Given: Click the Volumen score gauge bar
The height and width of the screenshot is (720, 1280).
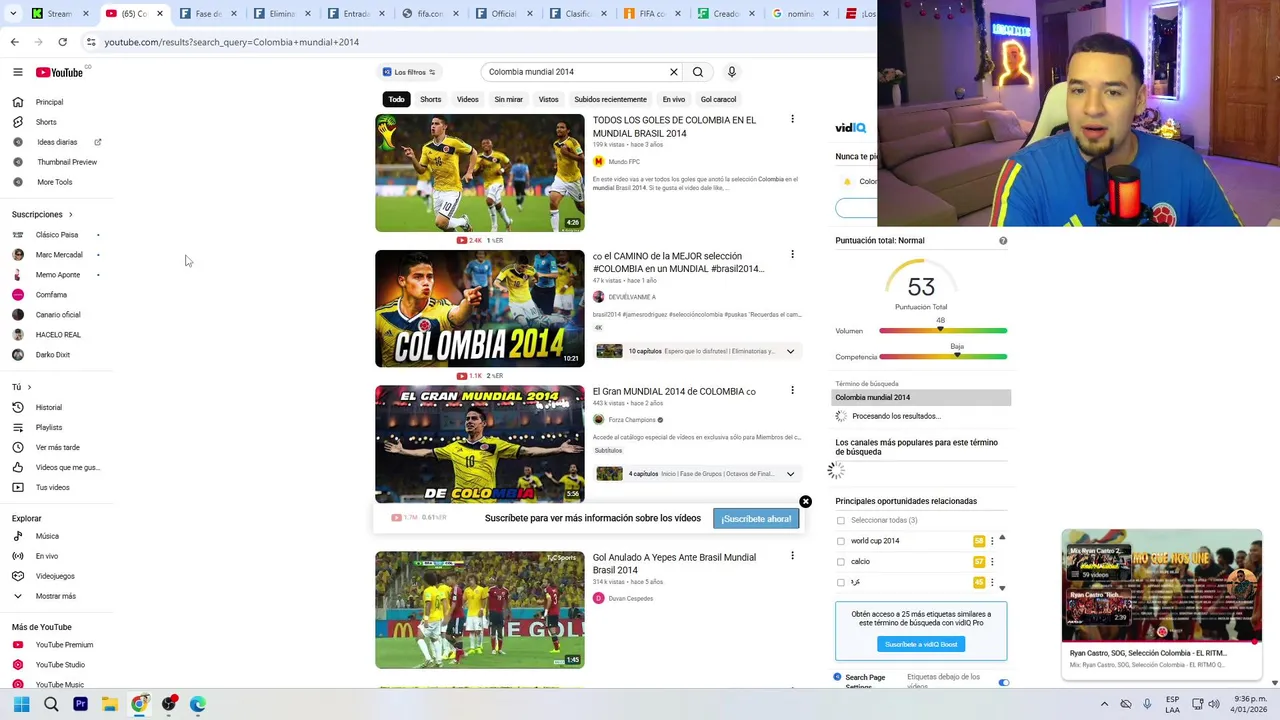Looking at the screenshot, I should (943, 331).
